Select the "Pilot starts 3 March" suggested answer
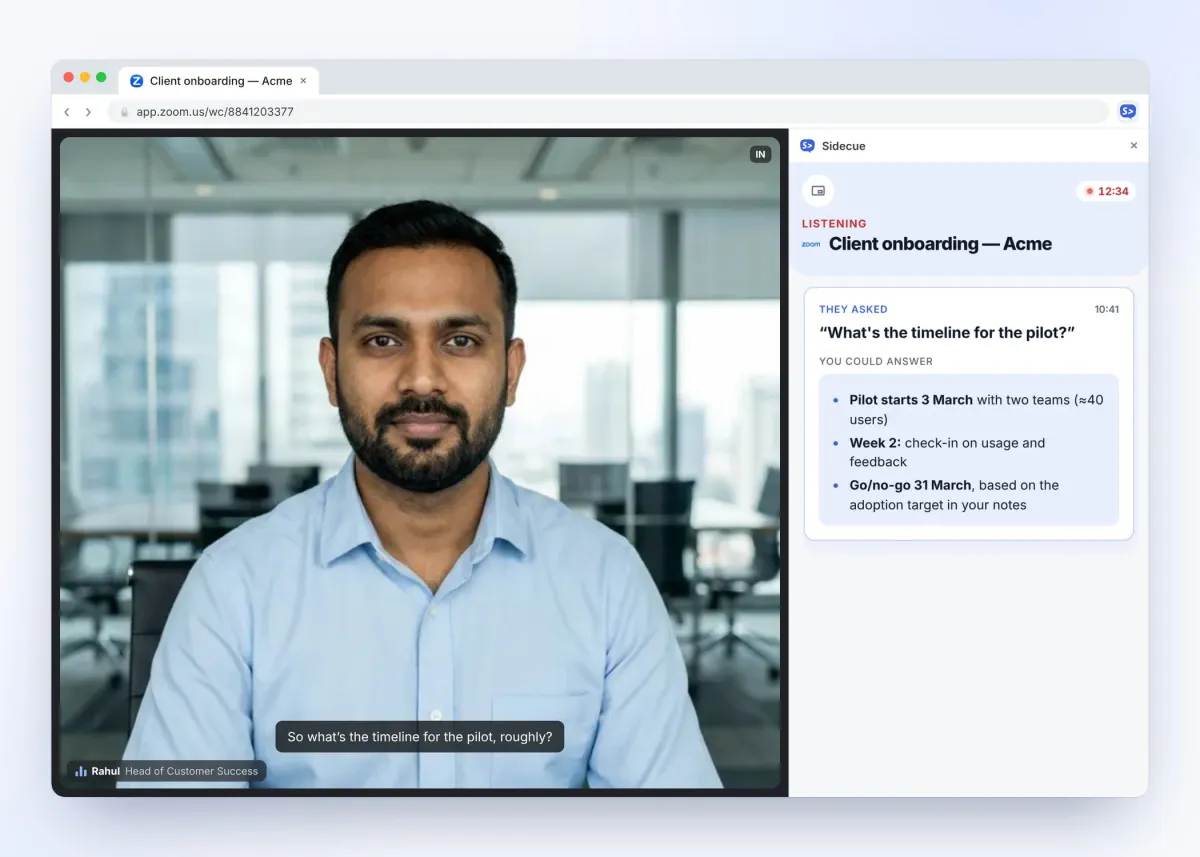This screenshot has height=857, width=1200. pos(967,409)
